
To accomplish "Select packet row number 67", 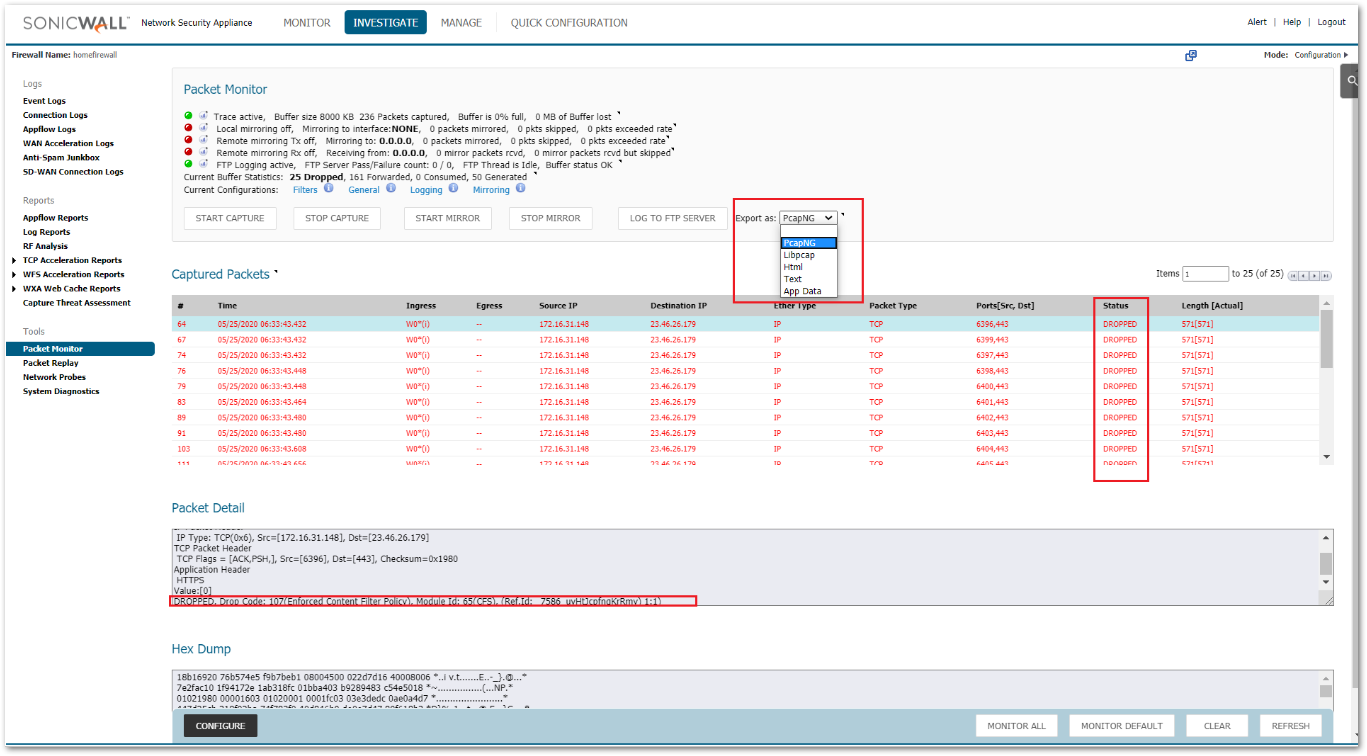I will [746, 340].
